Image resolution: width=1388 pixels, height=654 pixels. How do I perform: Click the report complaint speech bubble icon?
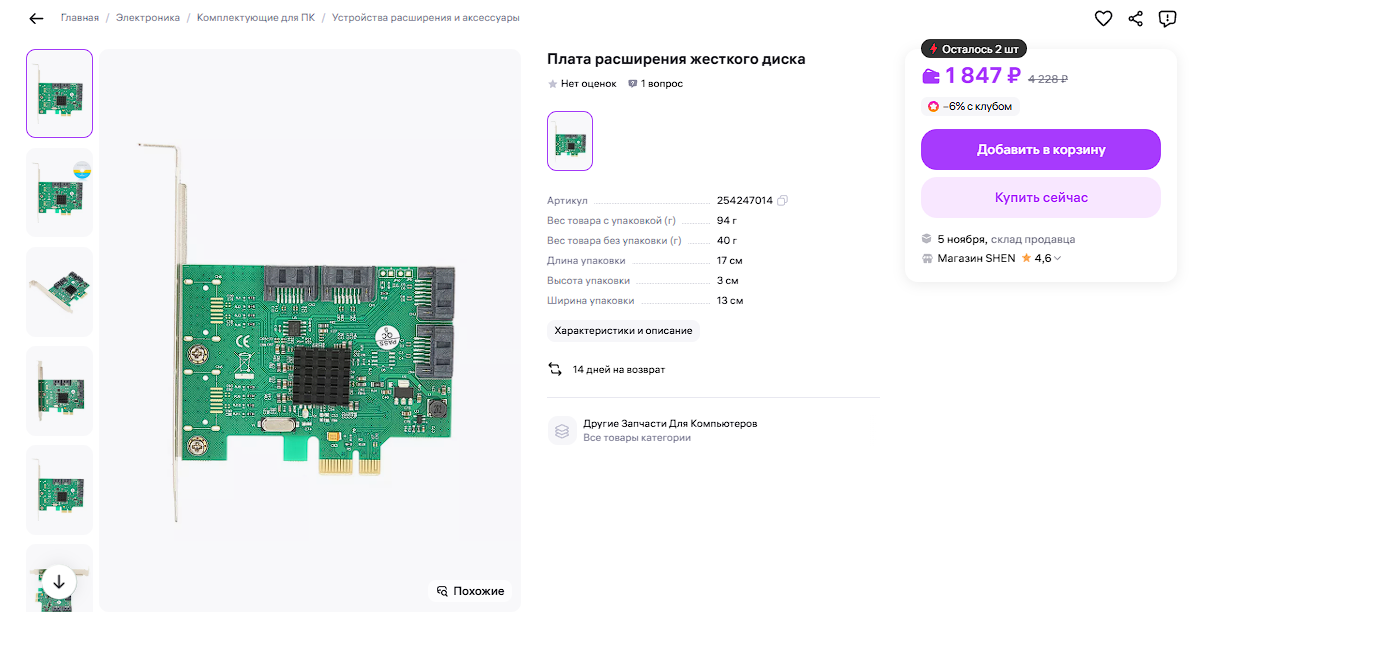coord(1167,19)
